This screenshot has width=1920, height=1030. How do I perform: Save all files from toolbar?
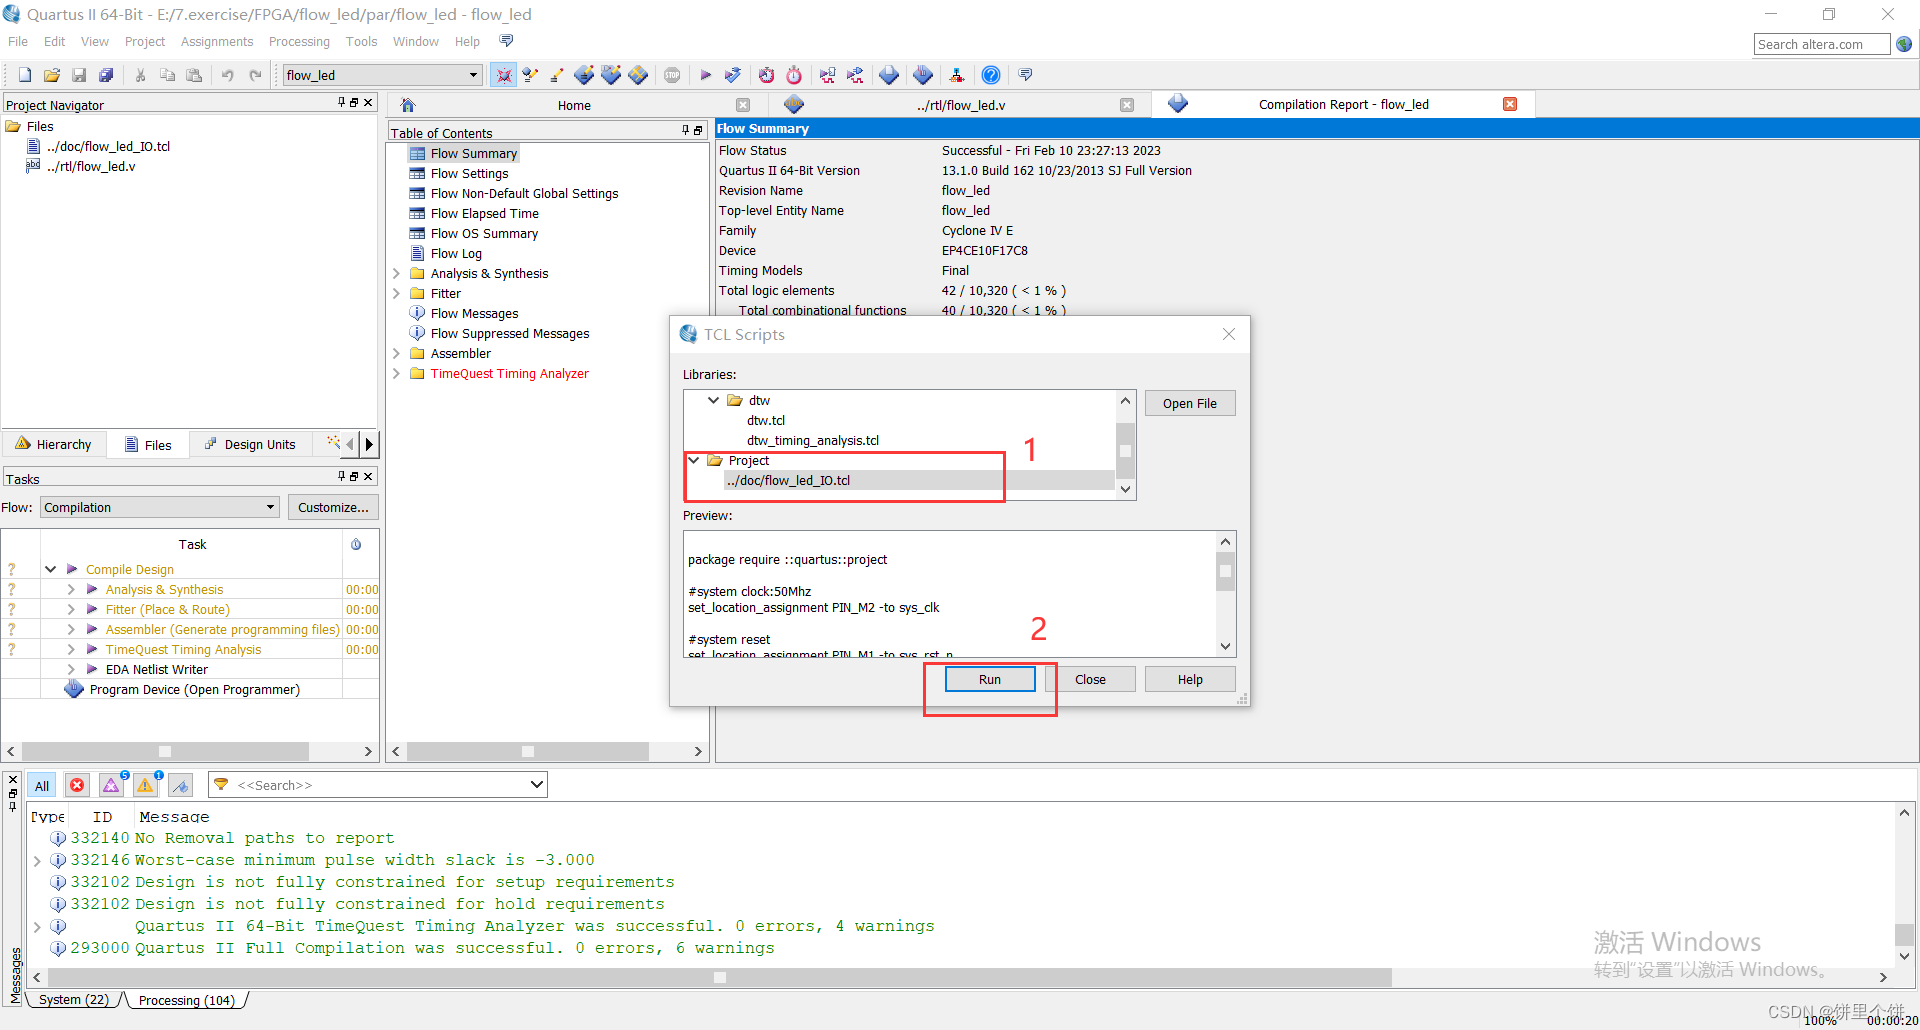click(106, 75)
